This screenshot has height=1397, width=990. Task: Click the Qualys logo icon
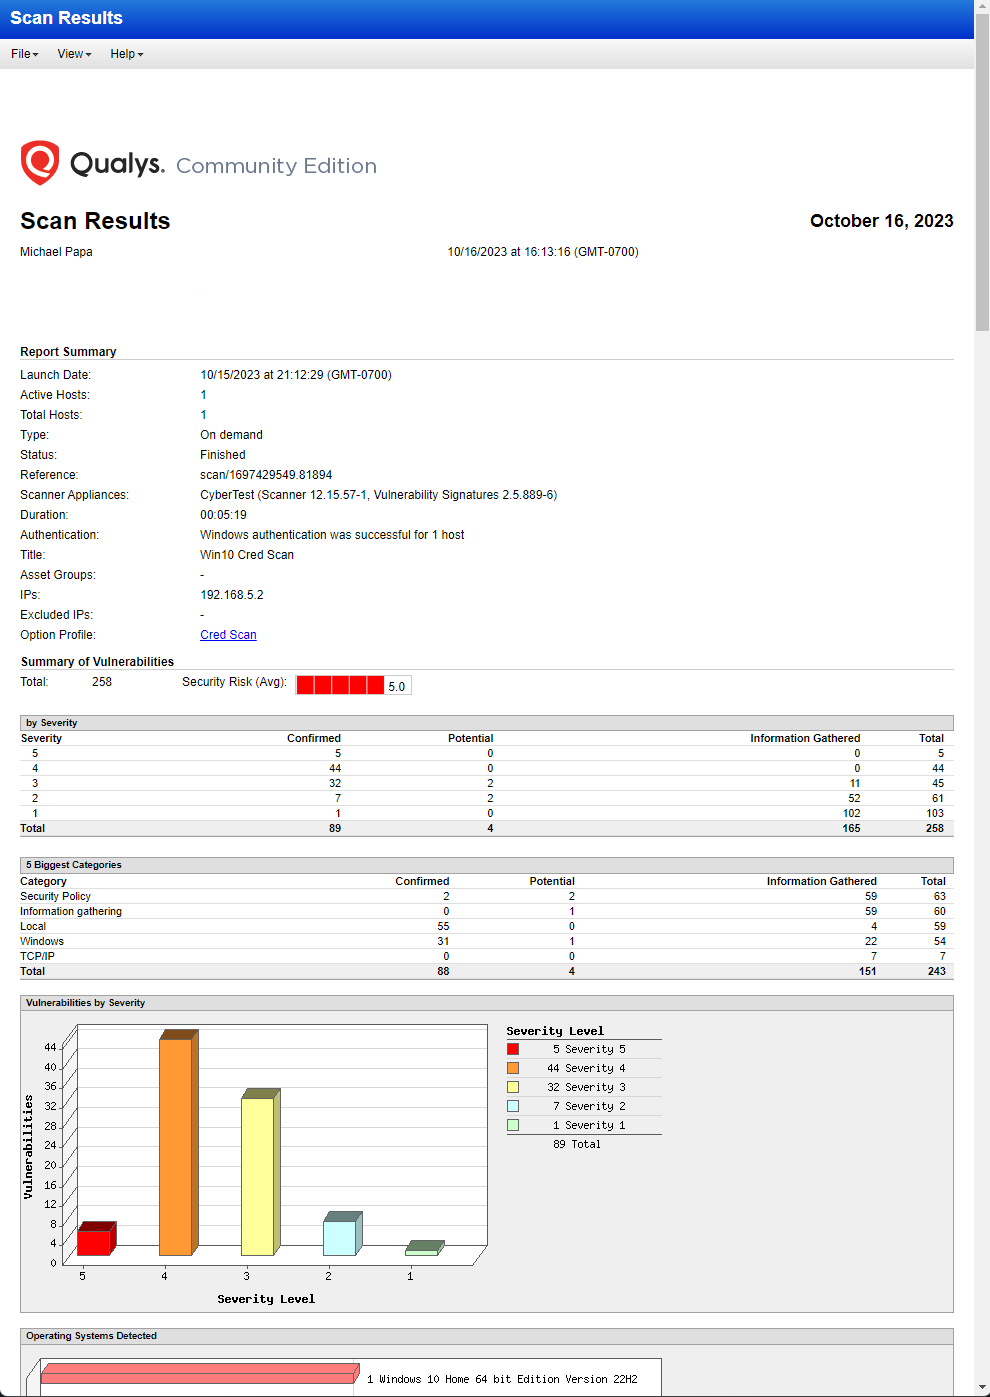(40, 160)
